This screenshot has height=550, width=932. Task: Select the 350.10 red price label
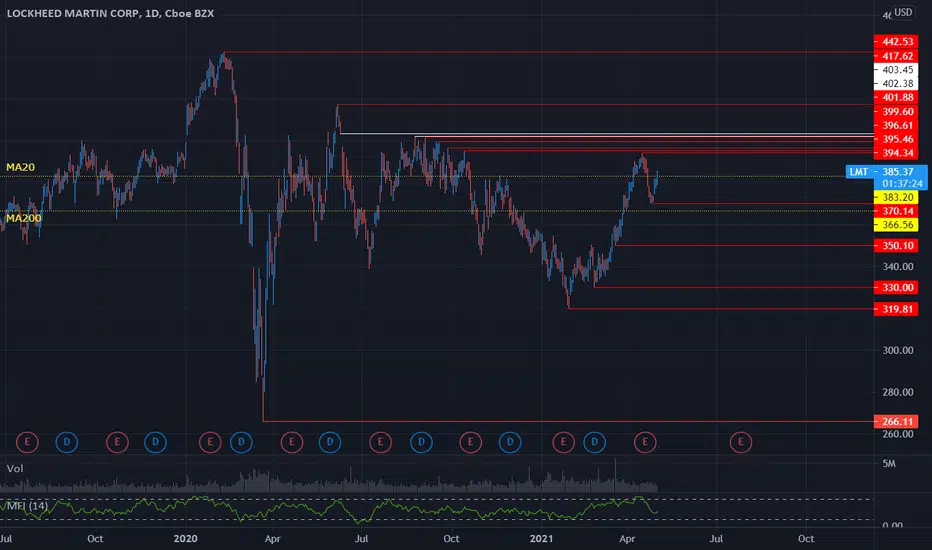896,246
